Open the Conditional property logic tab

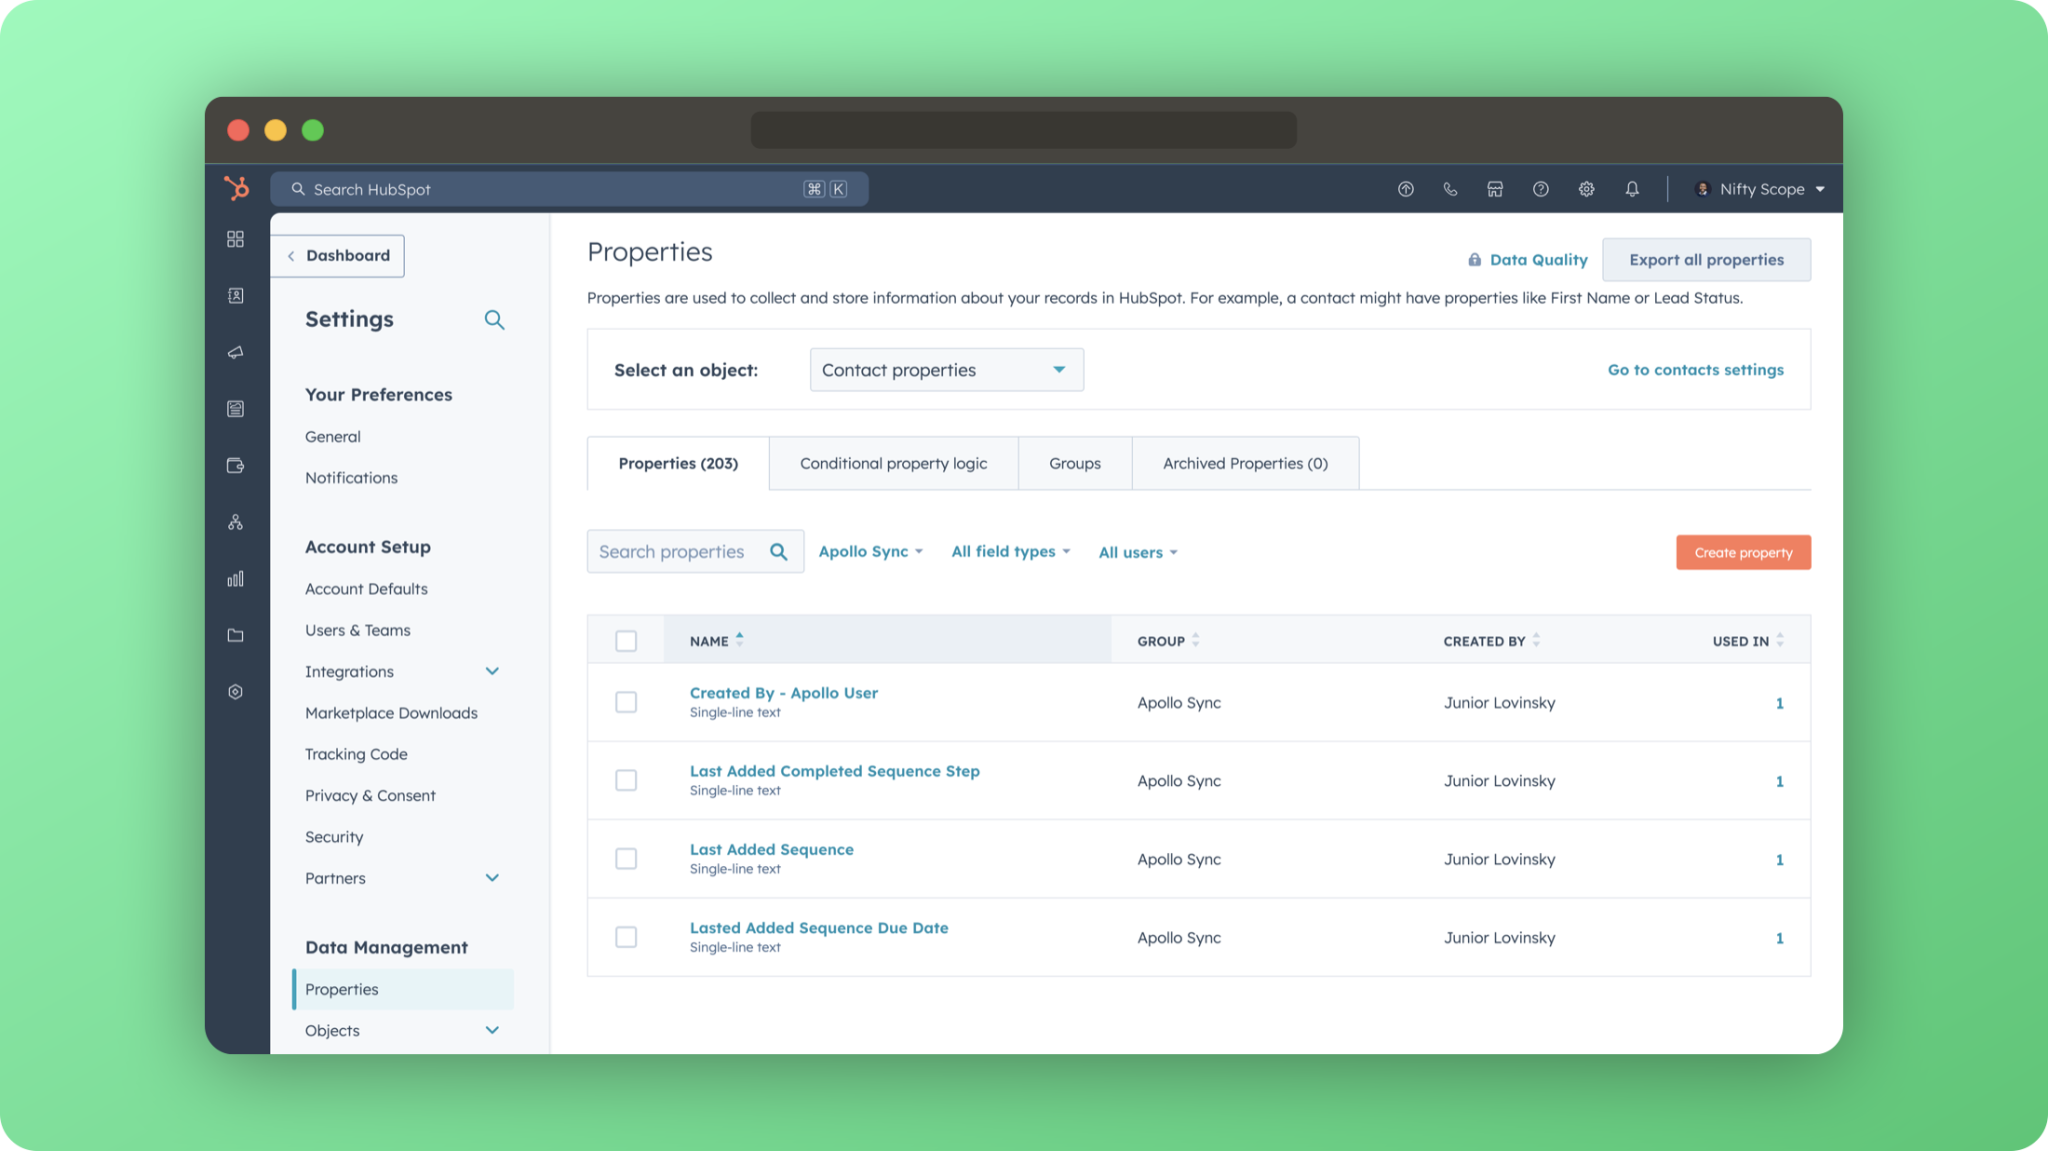pos(893,463)
